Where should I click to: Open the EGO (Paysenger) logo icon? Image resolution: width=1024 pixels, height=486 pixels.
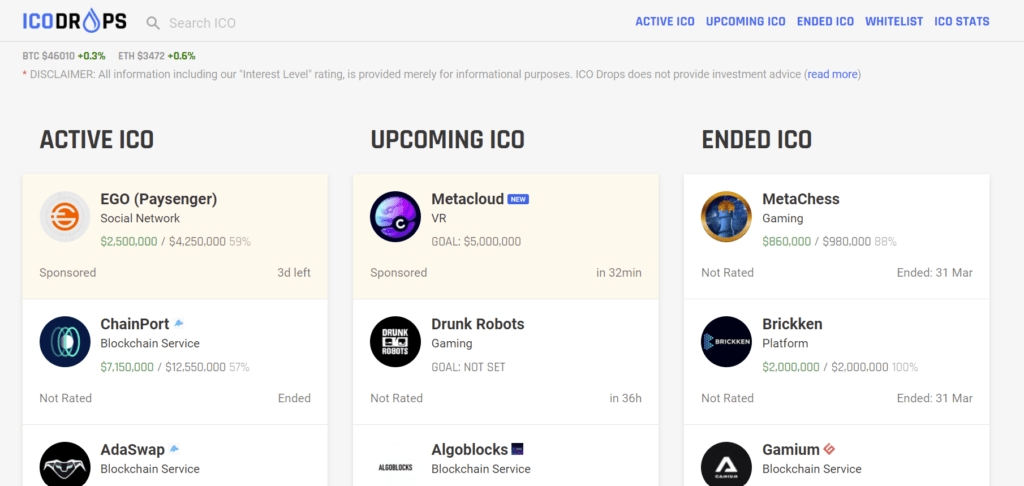click(65, 216)
